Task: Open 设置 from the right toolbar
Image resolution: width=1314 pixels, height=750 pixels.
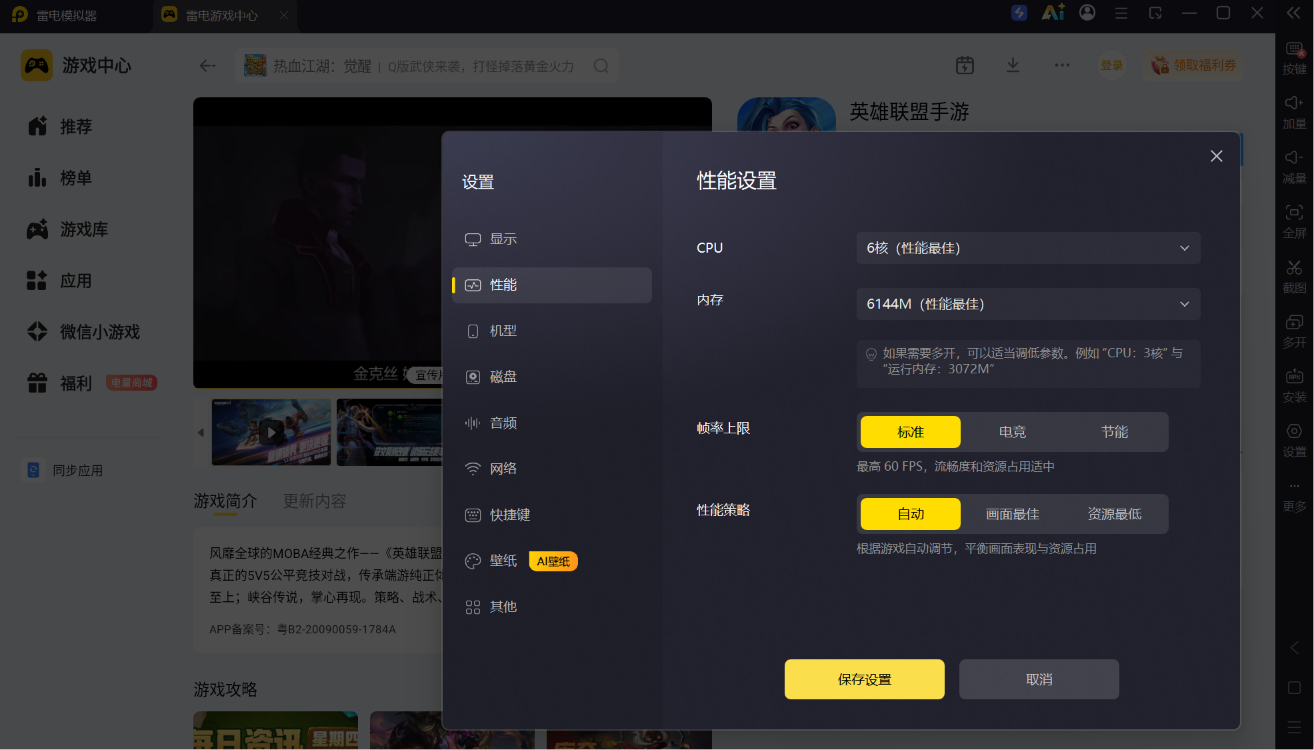Action: tap(1294, 441)
